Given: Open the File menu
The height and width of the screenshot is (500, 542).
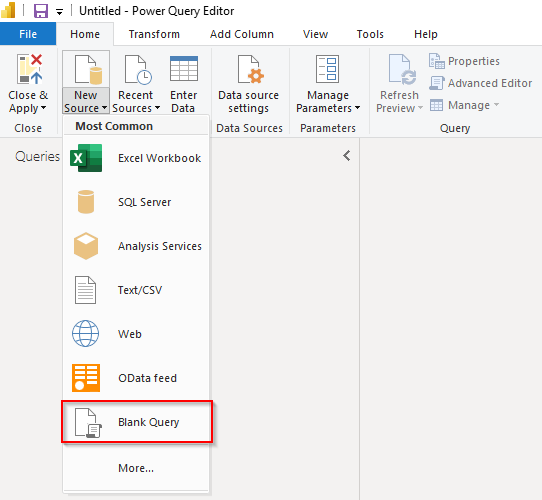Looking at the screenshot, I should point(28,34).
